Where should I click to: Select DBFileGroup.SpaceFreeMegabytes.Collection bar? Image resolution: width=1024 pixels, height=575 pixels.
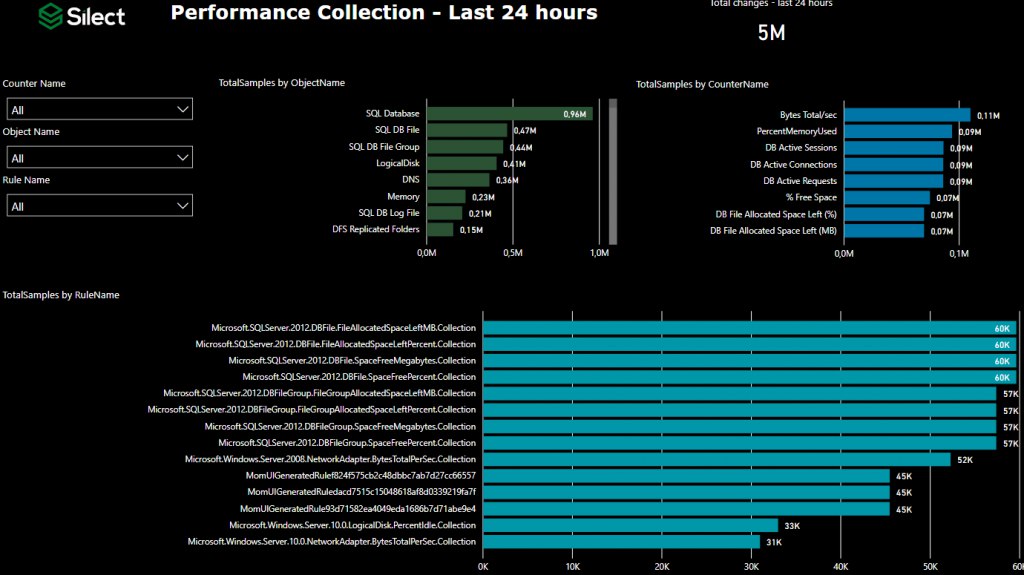click(x=739, y=427)
